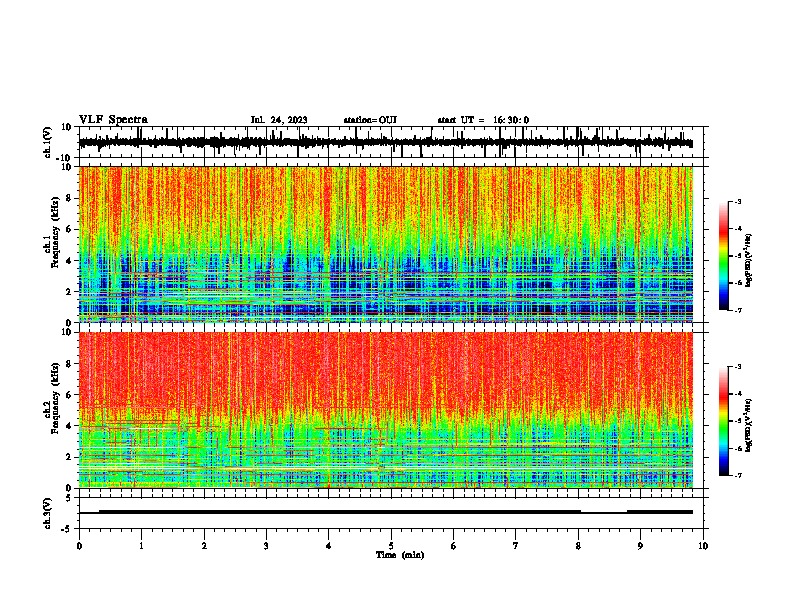Click the "2" tick on the time axis
Image resolution: width=792 pixels, height=612 pixels.
coord(204,546)
